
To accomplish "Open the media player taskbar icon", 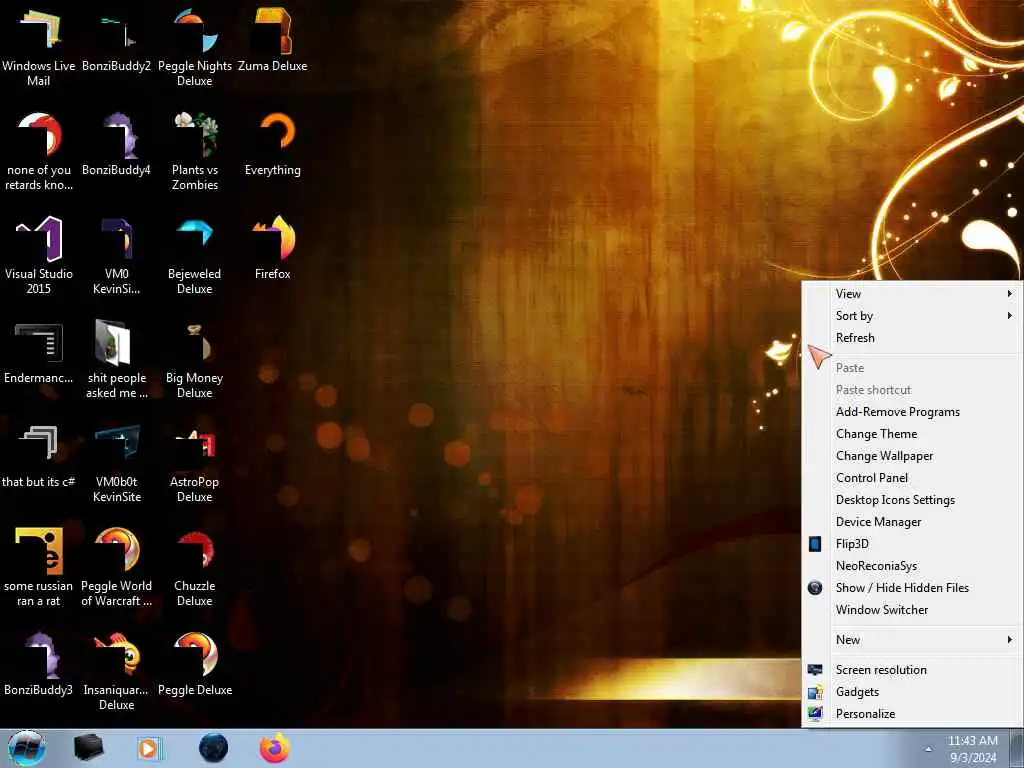I will [x=150, y=748].
